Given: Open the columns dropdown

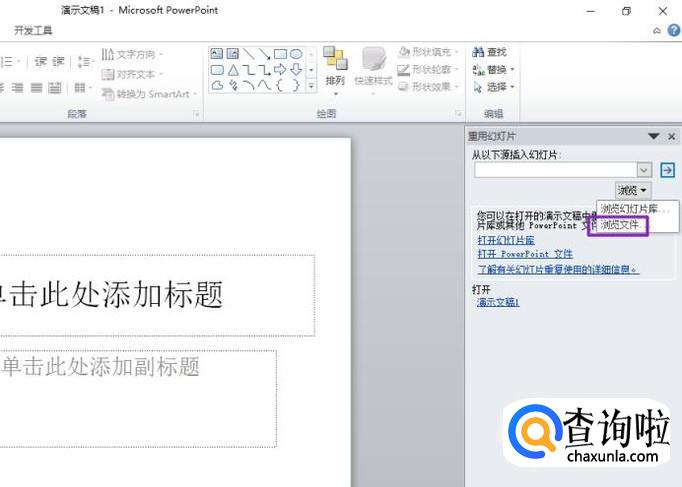Looking at the screenshot, I should 82,88.
